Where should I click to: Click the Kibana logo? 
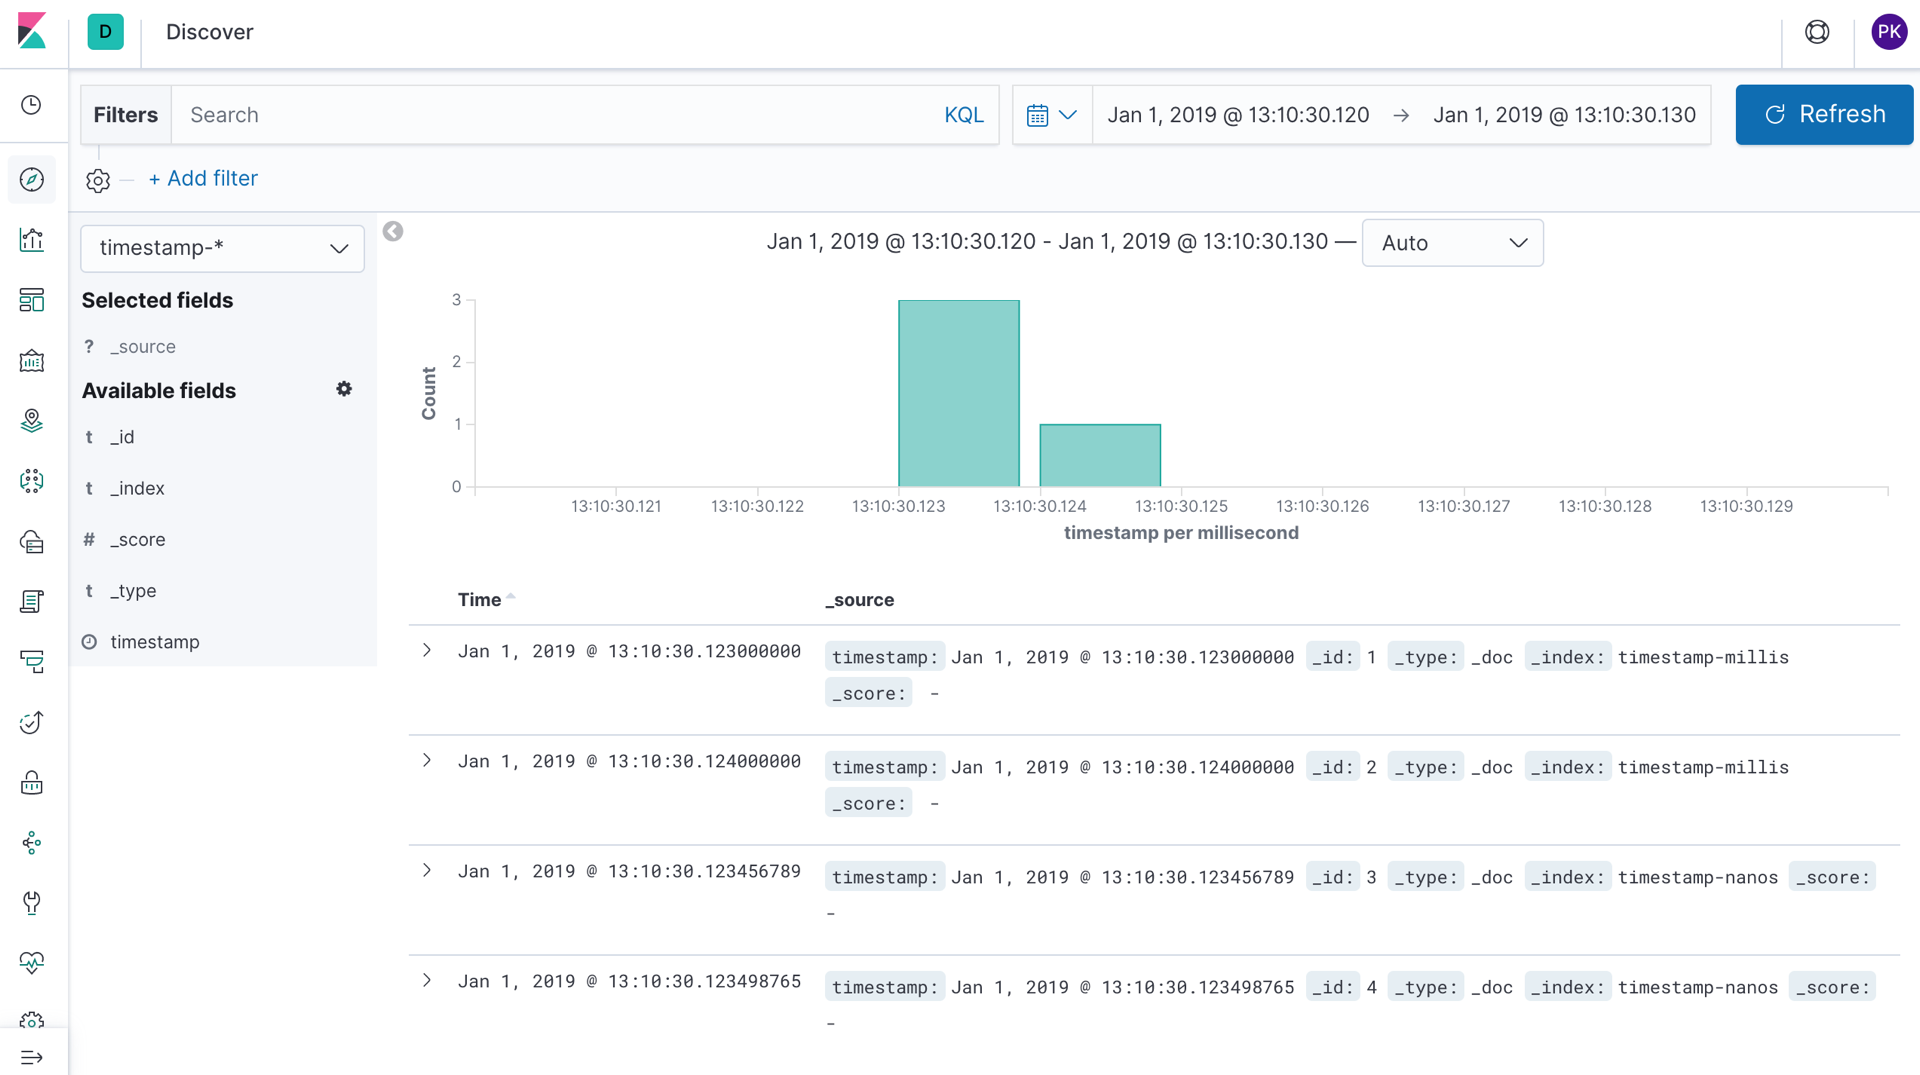(32, 31)
